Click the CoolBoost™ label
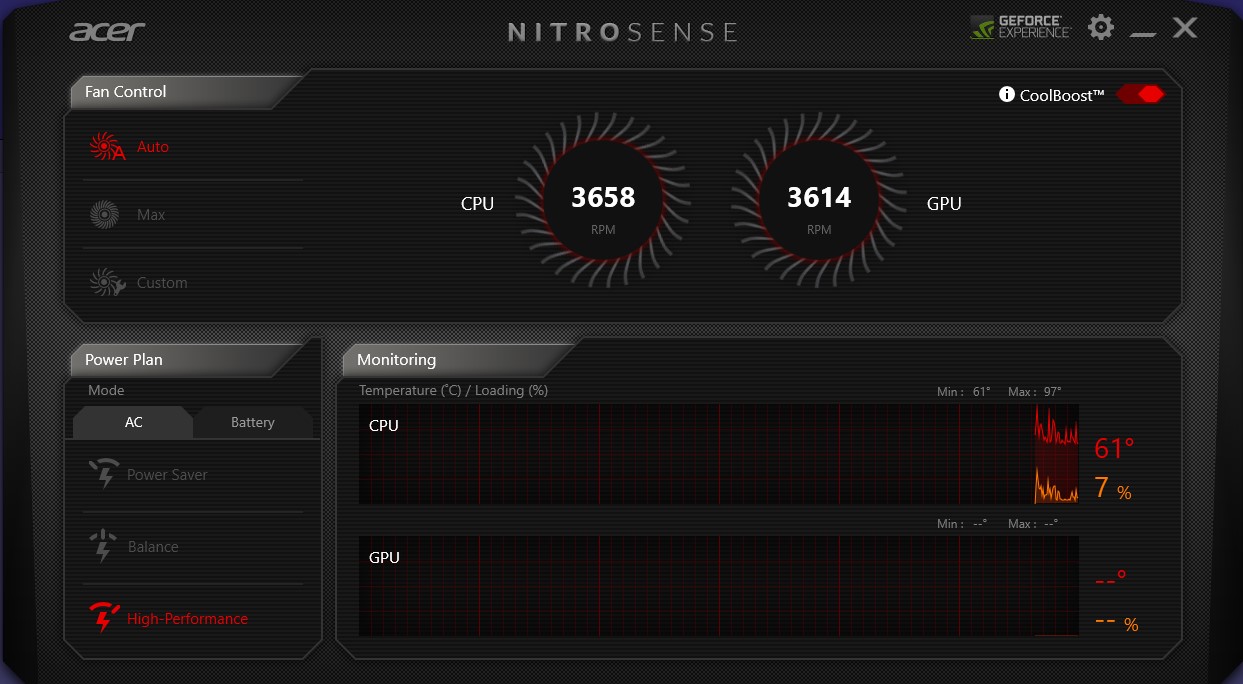Image resolution: width=1243 pixels, height=684 pixels. point(1062,95)
